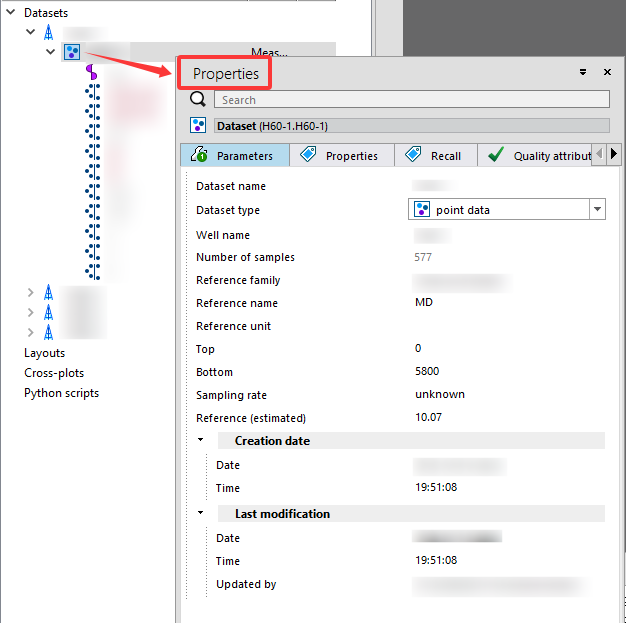Click the purple curve icon under the dataset
626x623 pixels.
[x=92, y=72]
